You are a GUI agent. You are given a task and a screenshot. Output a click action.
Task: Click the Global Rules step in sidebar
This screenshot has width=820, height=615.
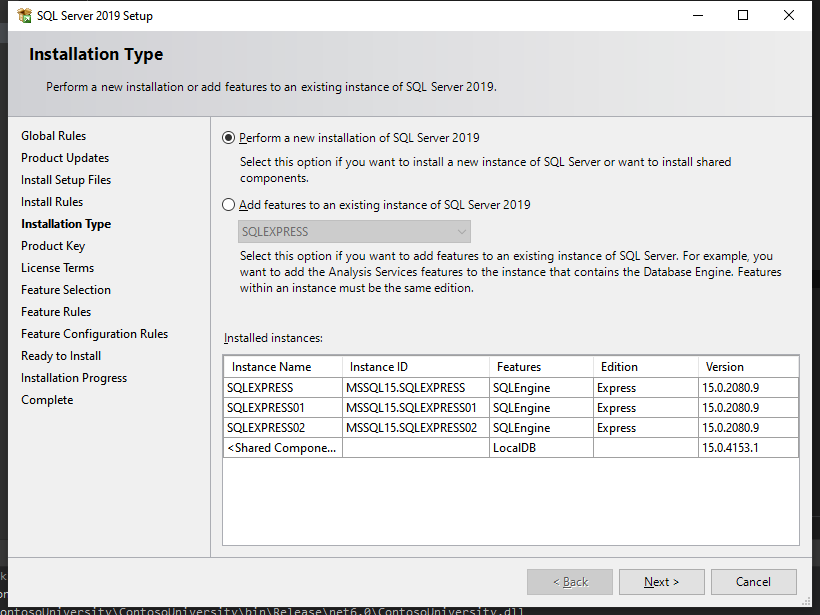tap(54, 136)
